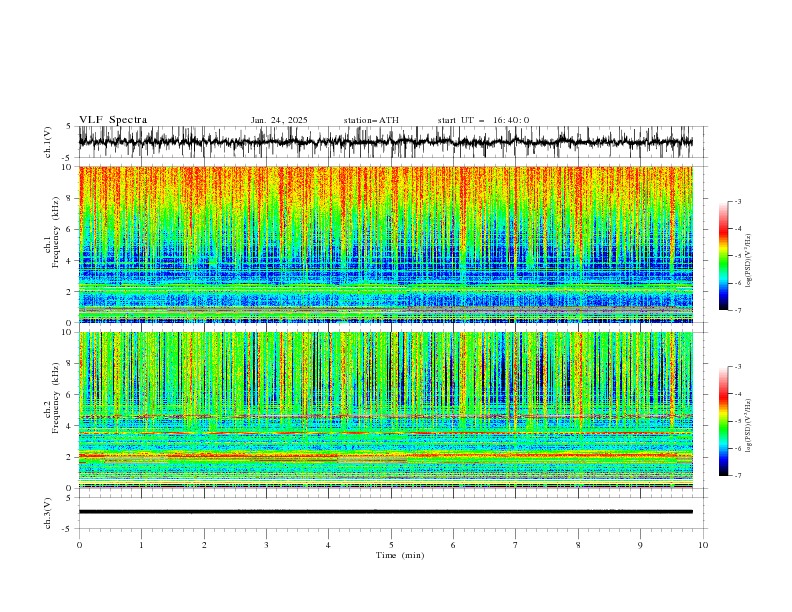The image size is (792, 612).
Task: Click the ch.1 PSD color bar
Action: [x=724, y=255]
